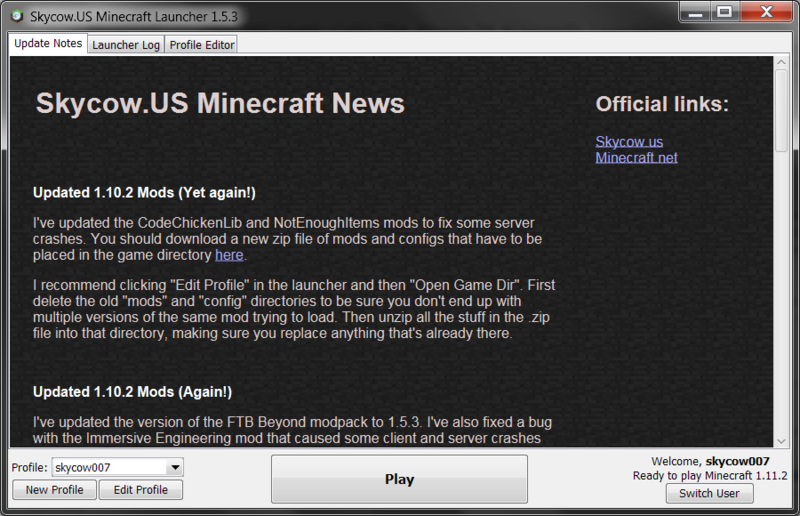Image resolution: width=800 pixels, height=516 pixels.
Task: Click the launcher icon in title bar
Action: point(17,16)
